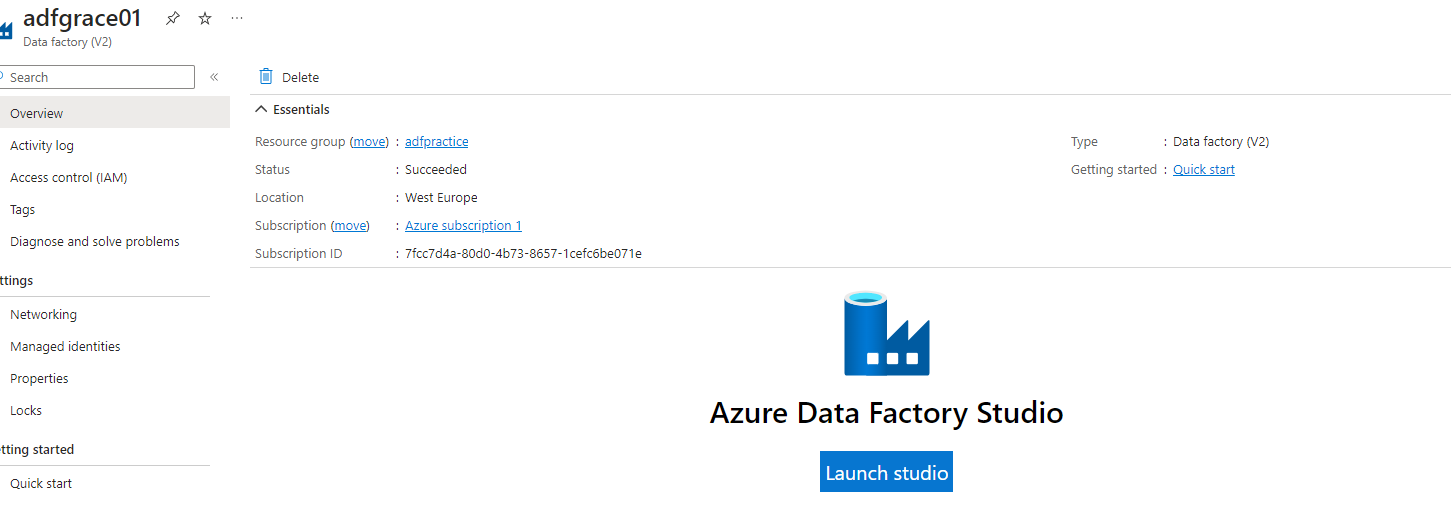
Task: Open Activity log from sidebar
Action: coord(42,146)
